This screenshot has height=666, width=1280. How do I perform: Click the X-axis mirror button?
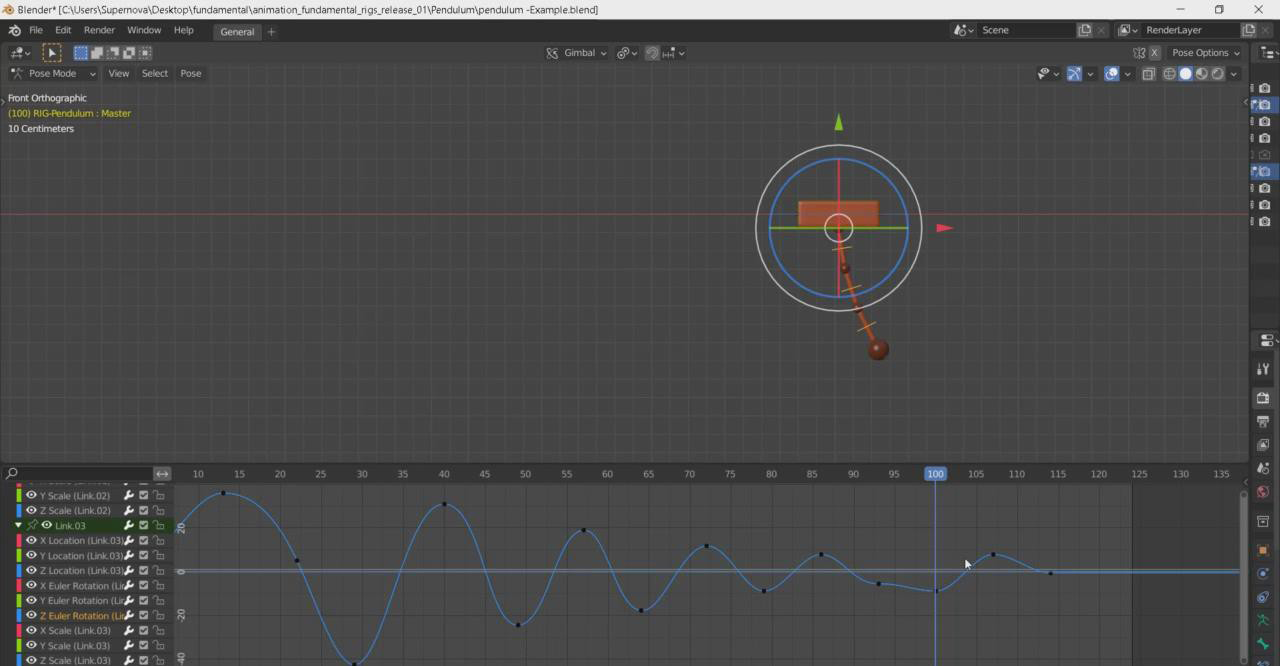(1153, 53)
